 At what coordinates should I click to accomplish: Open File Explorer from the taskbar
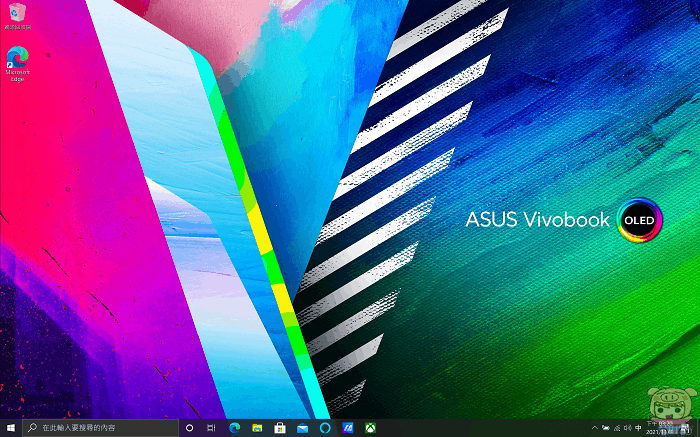tap(257, 428)
